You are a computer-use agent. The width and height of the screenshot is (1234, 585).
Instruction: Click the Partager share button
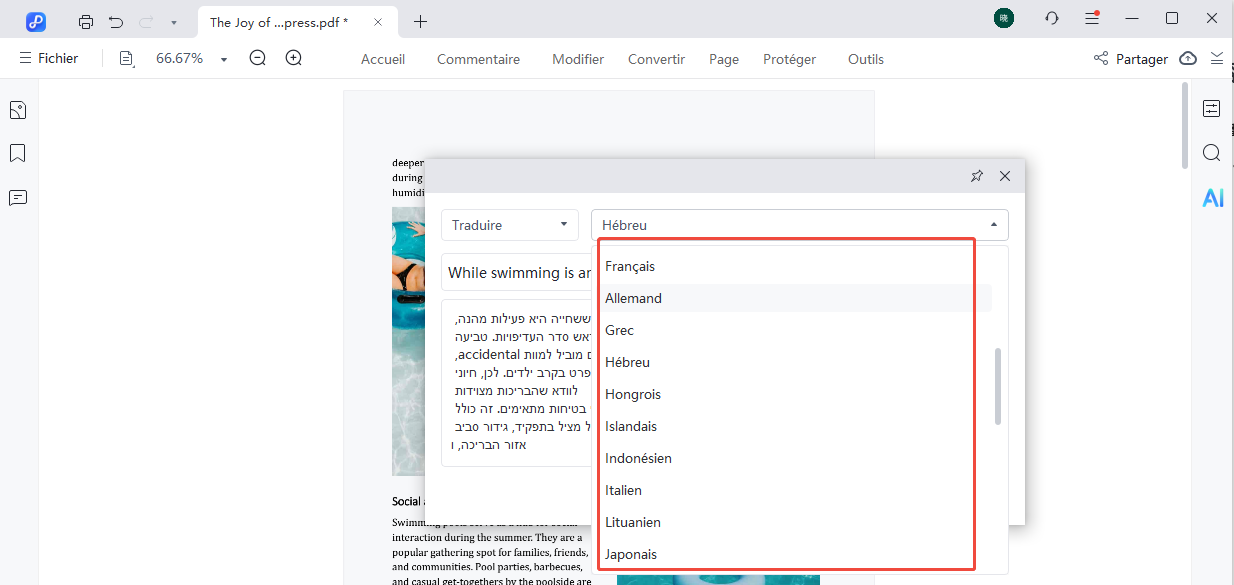point(1131,59)
